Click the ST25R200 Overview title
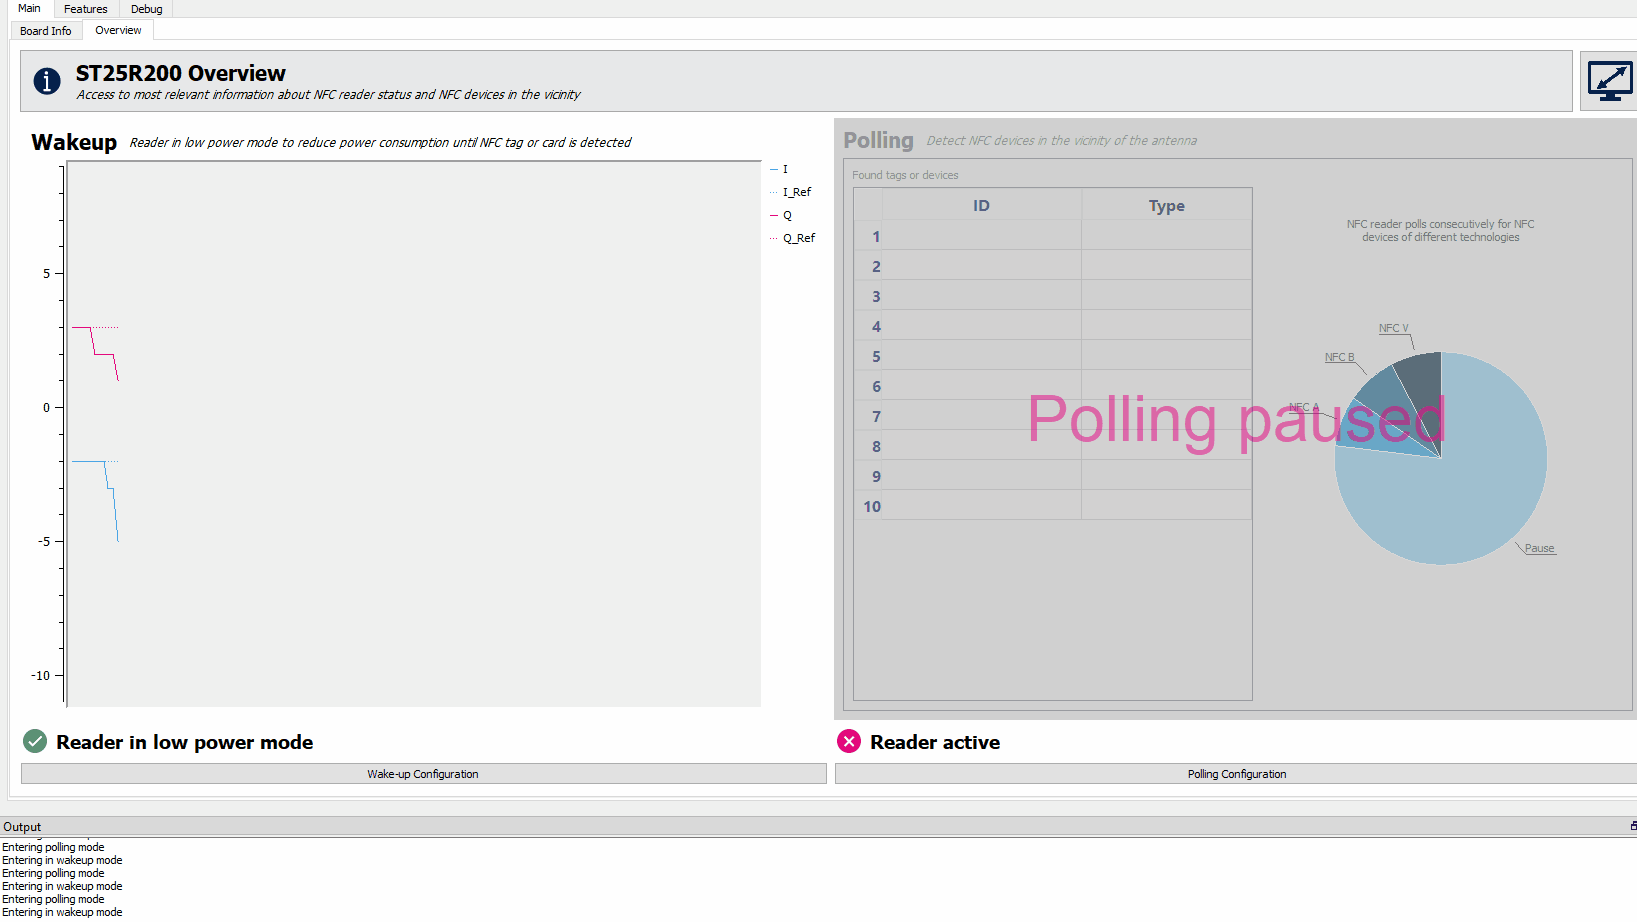 (x=181, y=73)
